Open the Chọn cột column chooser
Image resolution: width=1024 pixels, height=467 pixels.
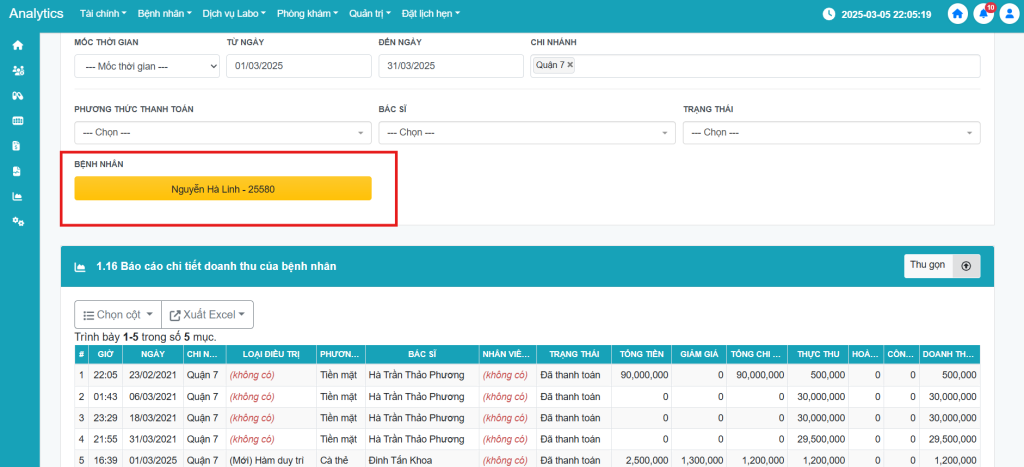pos(117,314)
